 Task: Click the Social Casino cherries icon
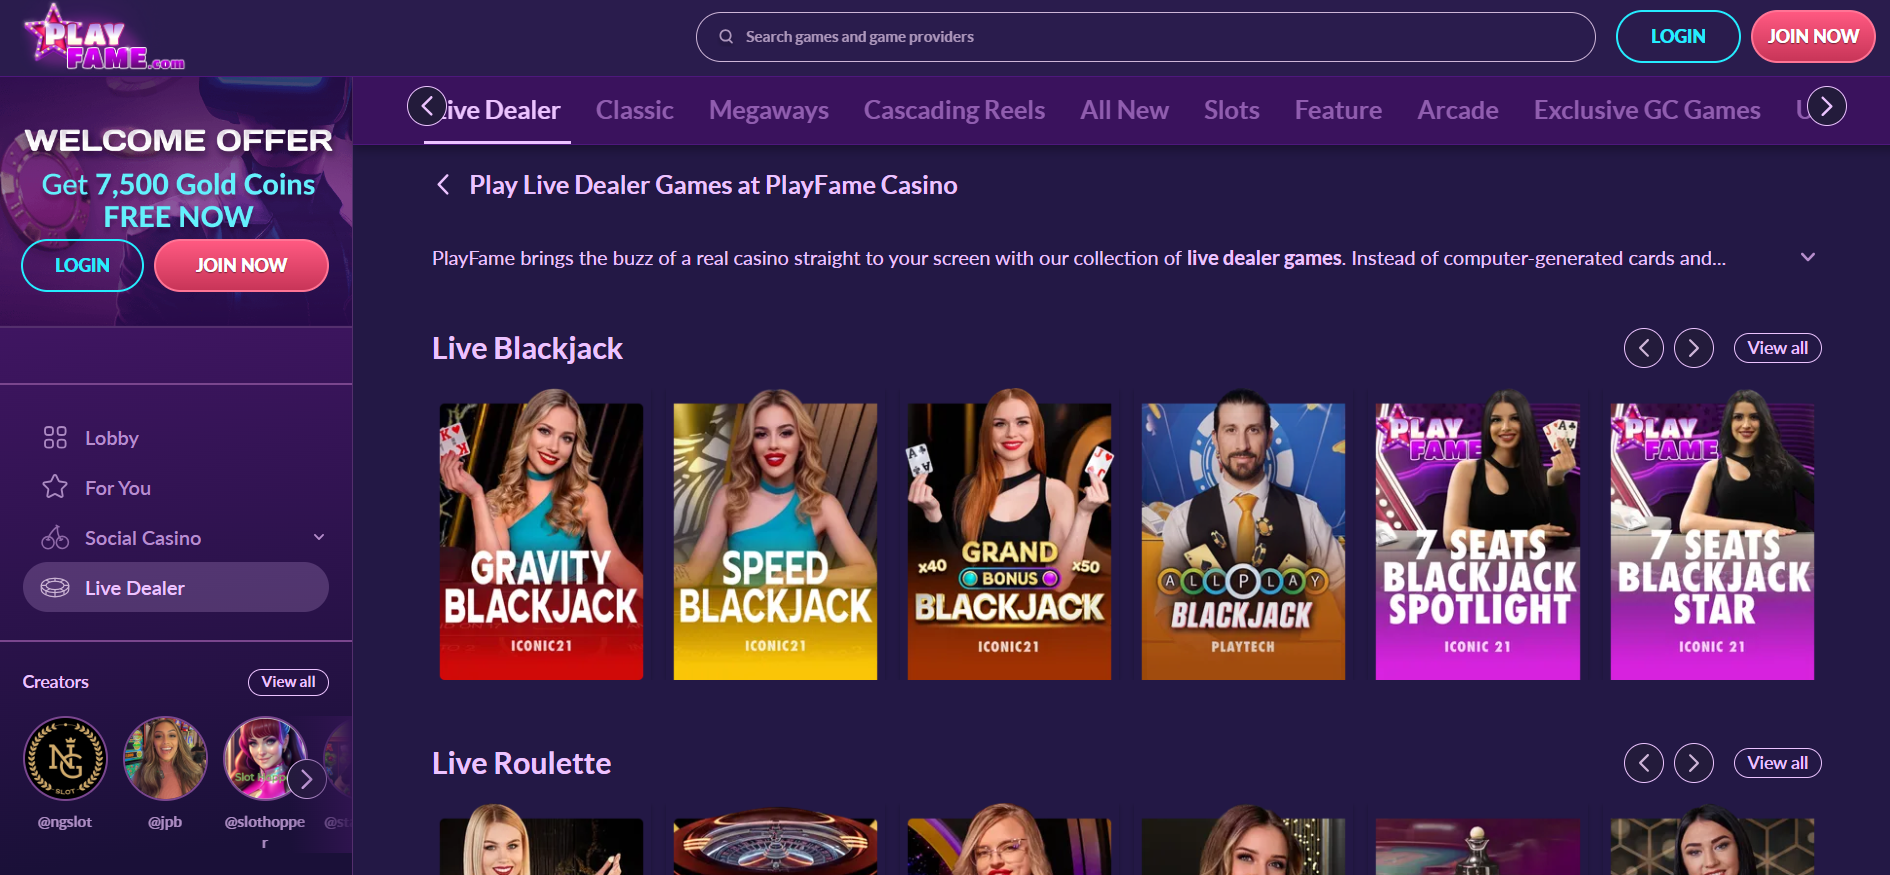(x=55, y=538)
